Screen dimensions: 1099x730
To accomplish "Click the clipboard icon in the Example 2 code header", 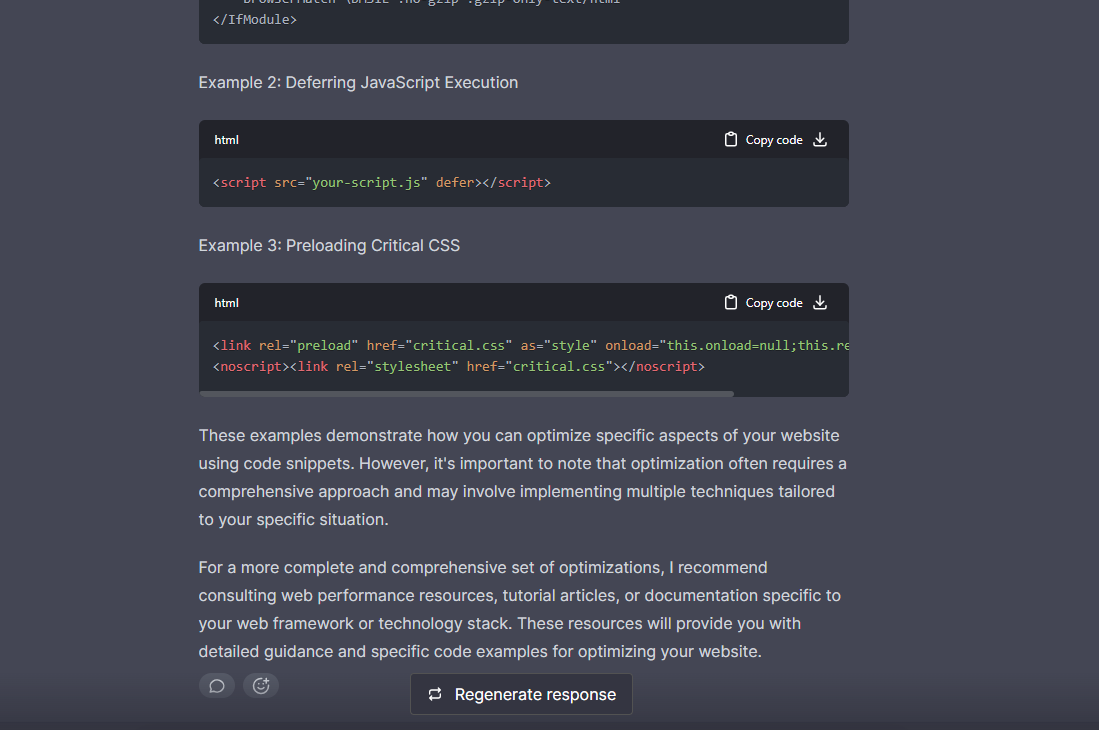I will click(x=731, y=140).
